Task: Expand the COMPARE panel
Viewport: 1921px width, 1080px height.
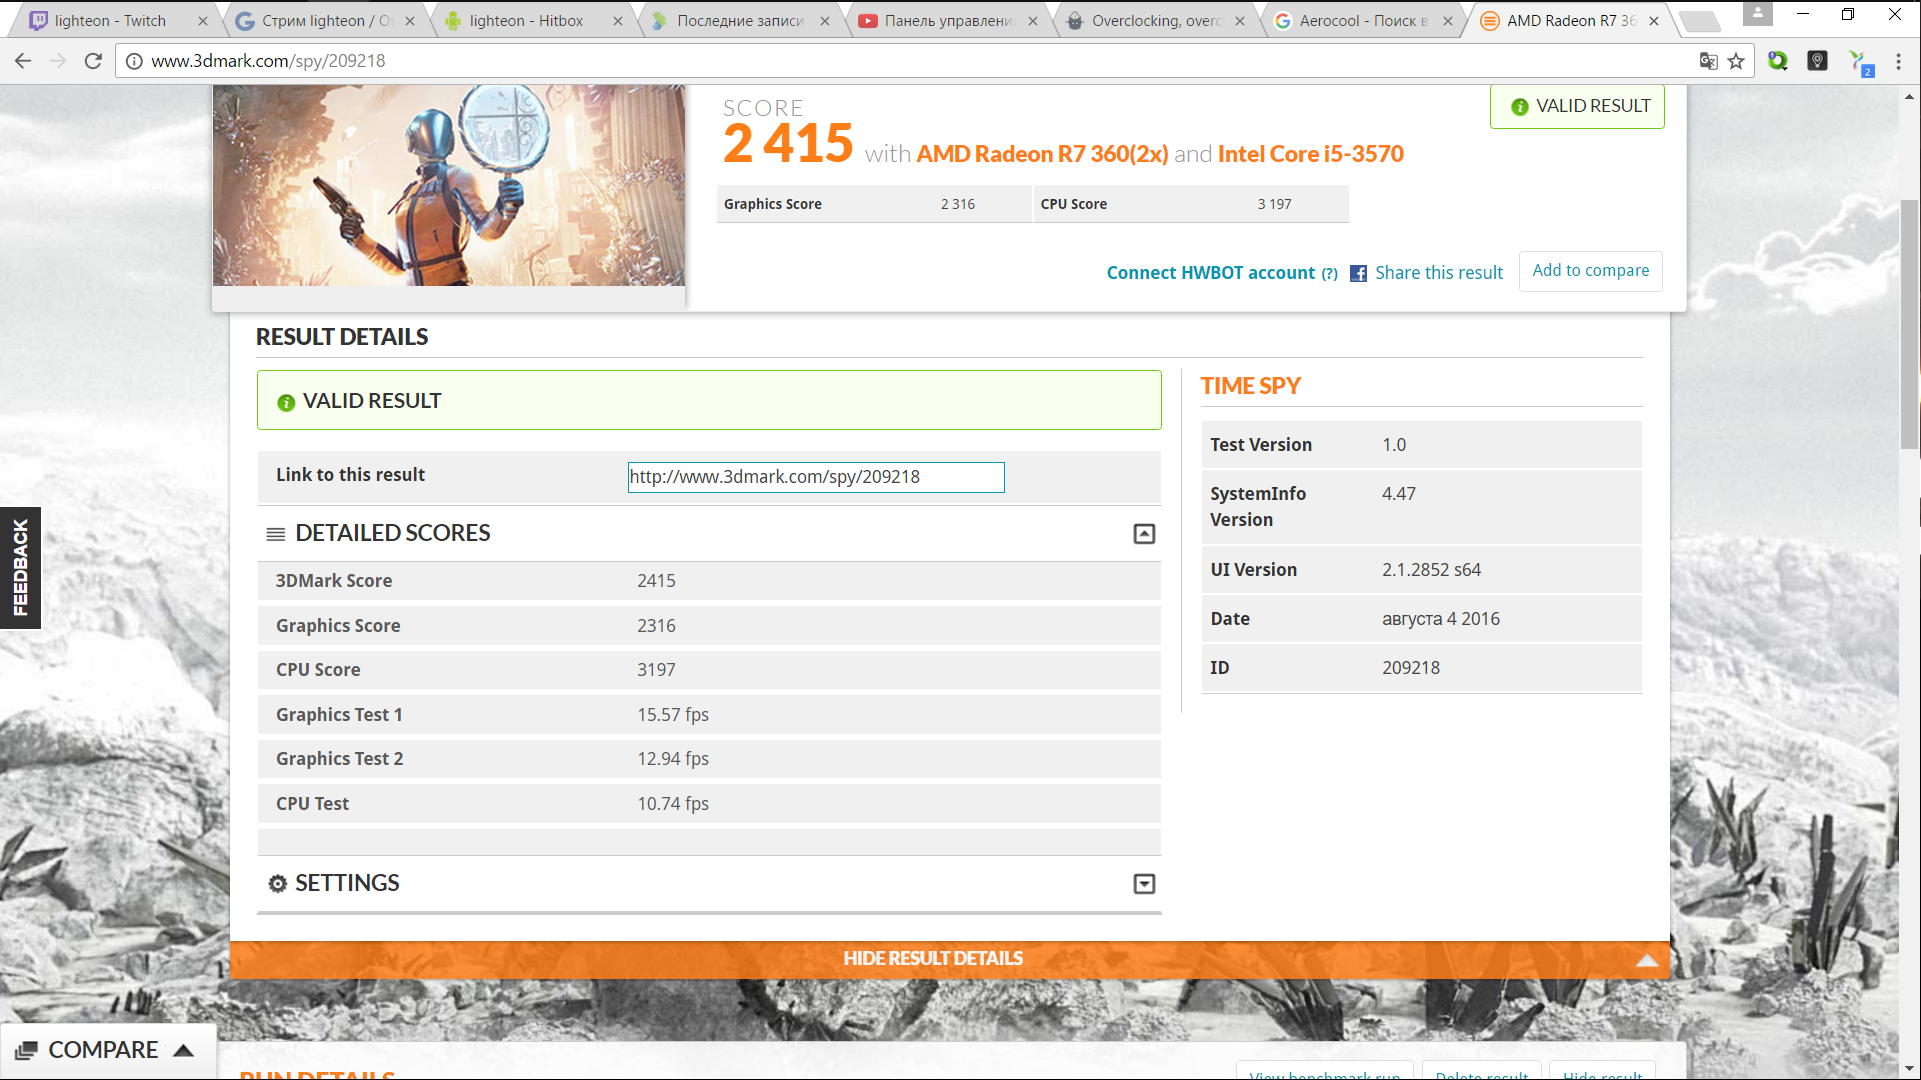Action: coord(108,1050)
